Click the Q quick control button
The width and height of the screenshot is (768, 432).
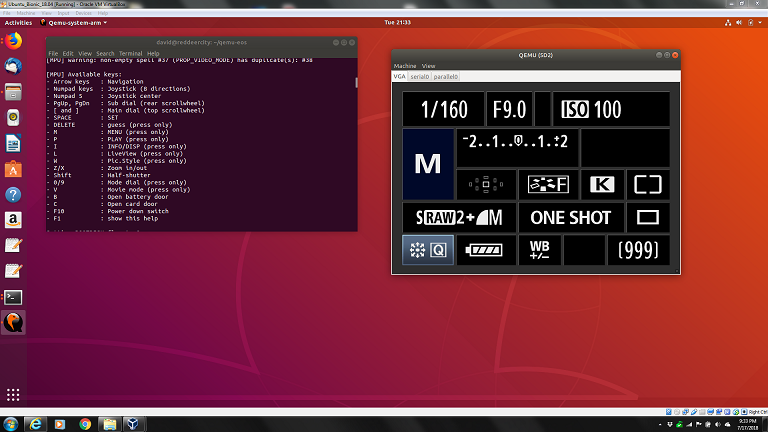(428, 250)
